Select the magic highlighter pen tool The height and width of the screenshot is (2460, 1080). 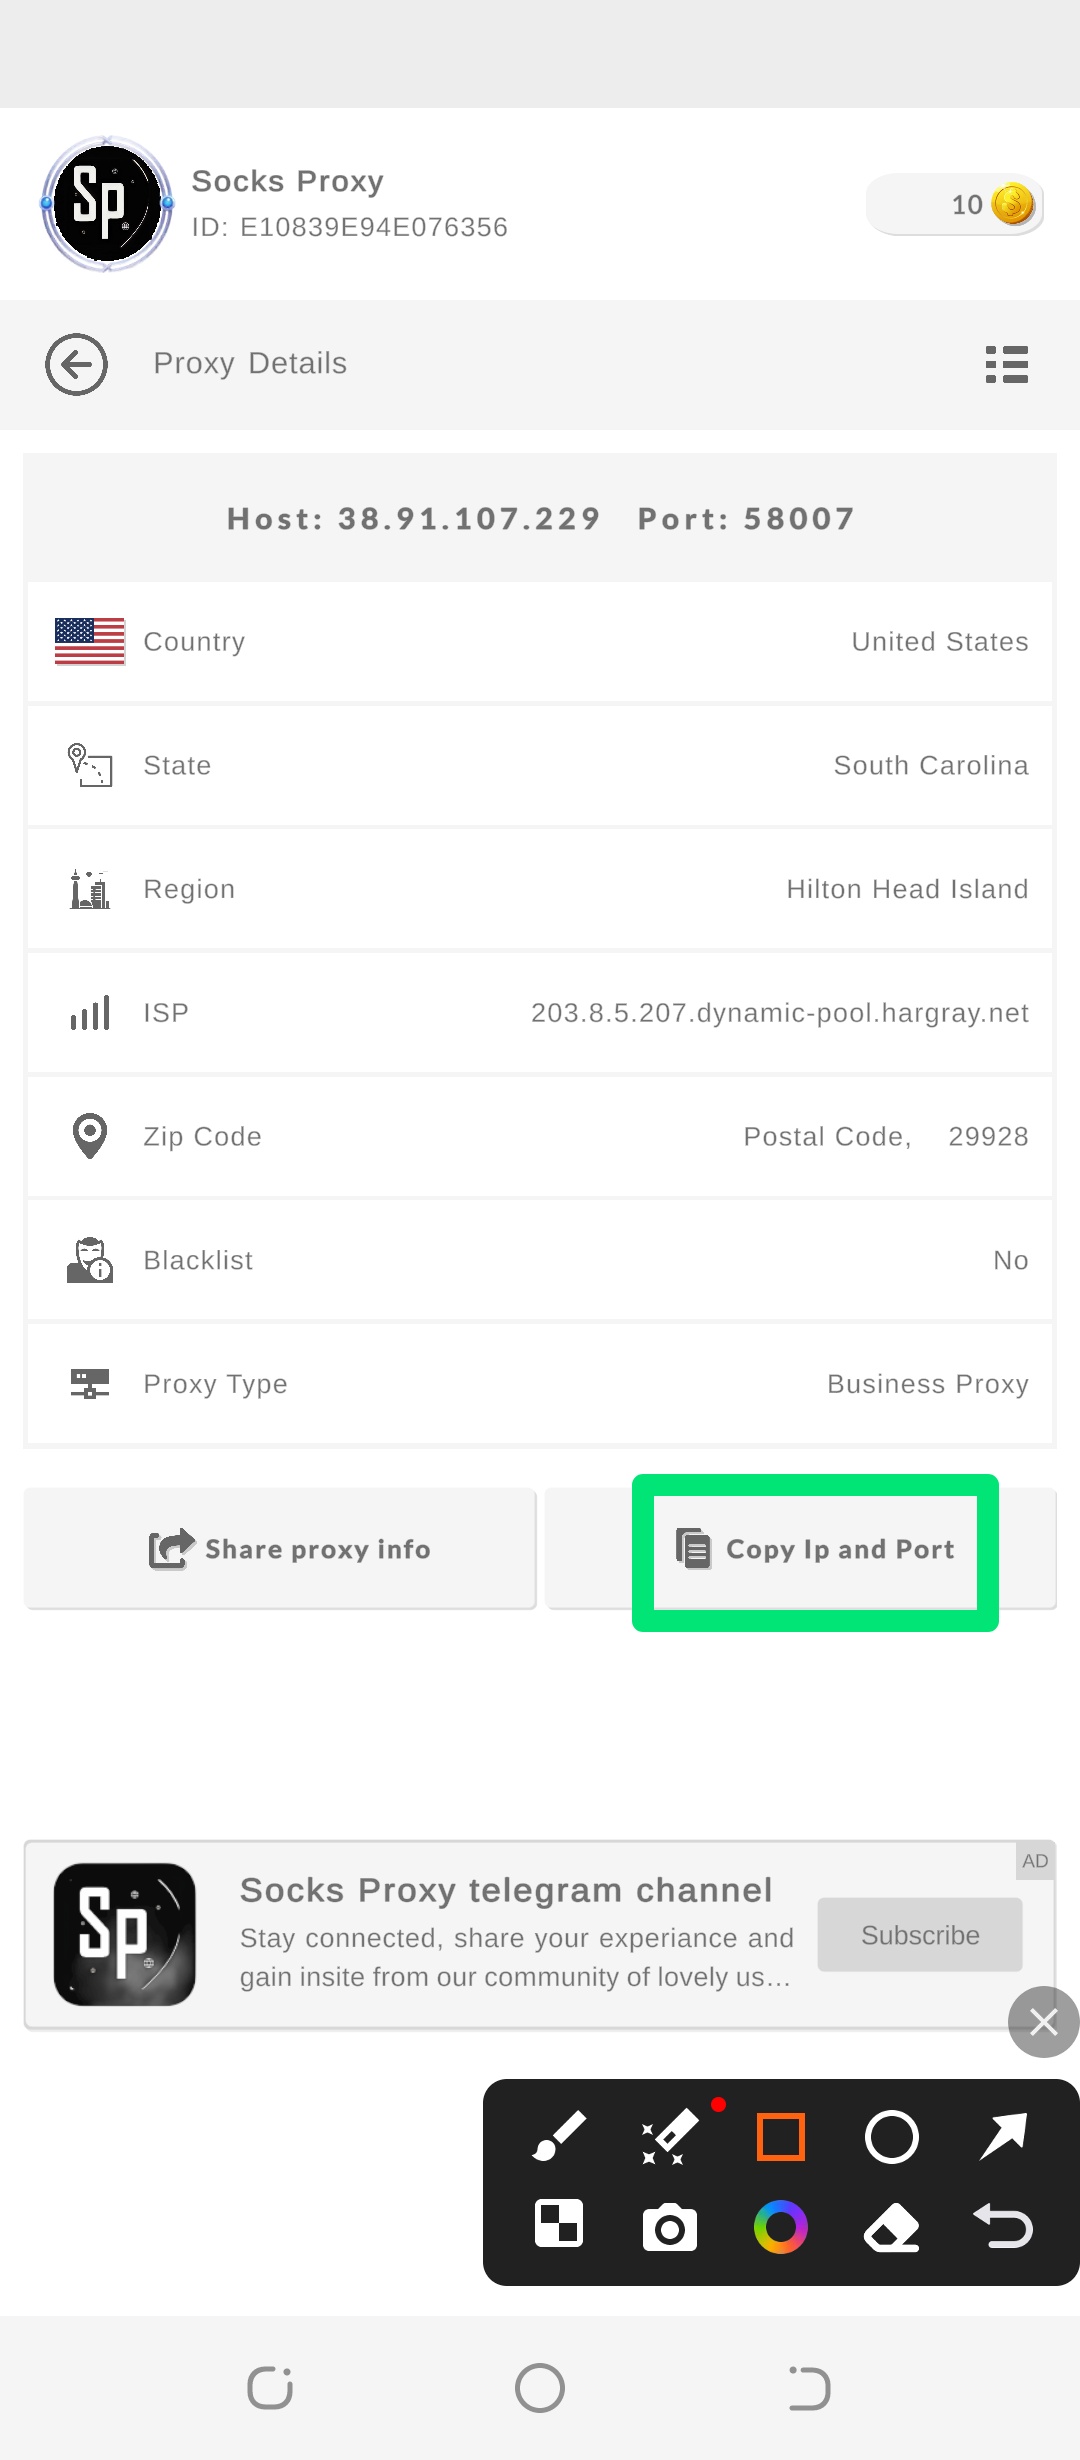point(669,2137)
